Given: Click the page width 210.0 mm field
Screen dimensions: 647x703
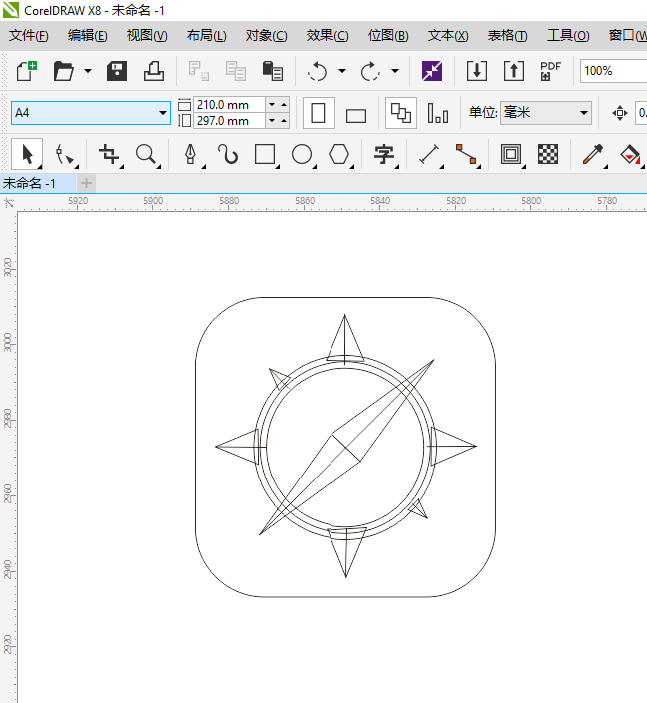Looking at the screenshot, I should click(x=228, y=105).
